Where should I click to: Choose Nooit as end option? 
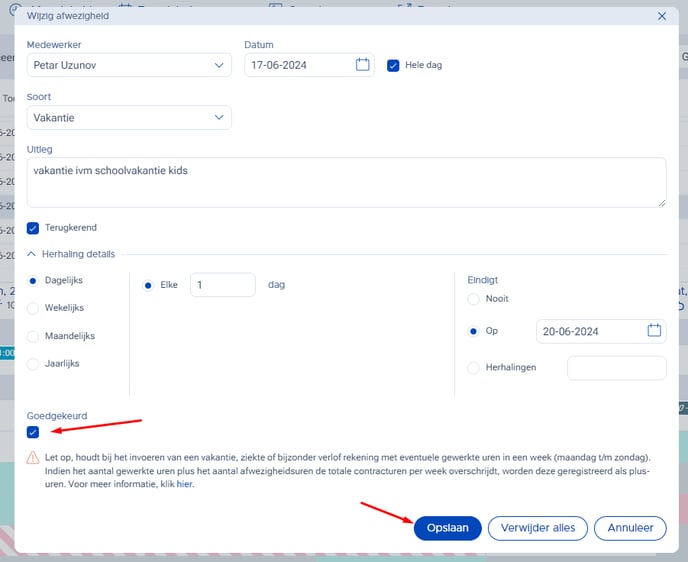473,299
